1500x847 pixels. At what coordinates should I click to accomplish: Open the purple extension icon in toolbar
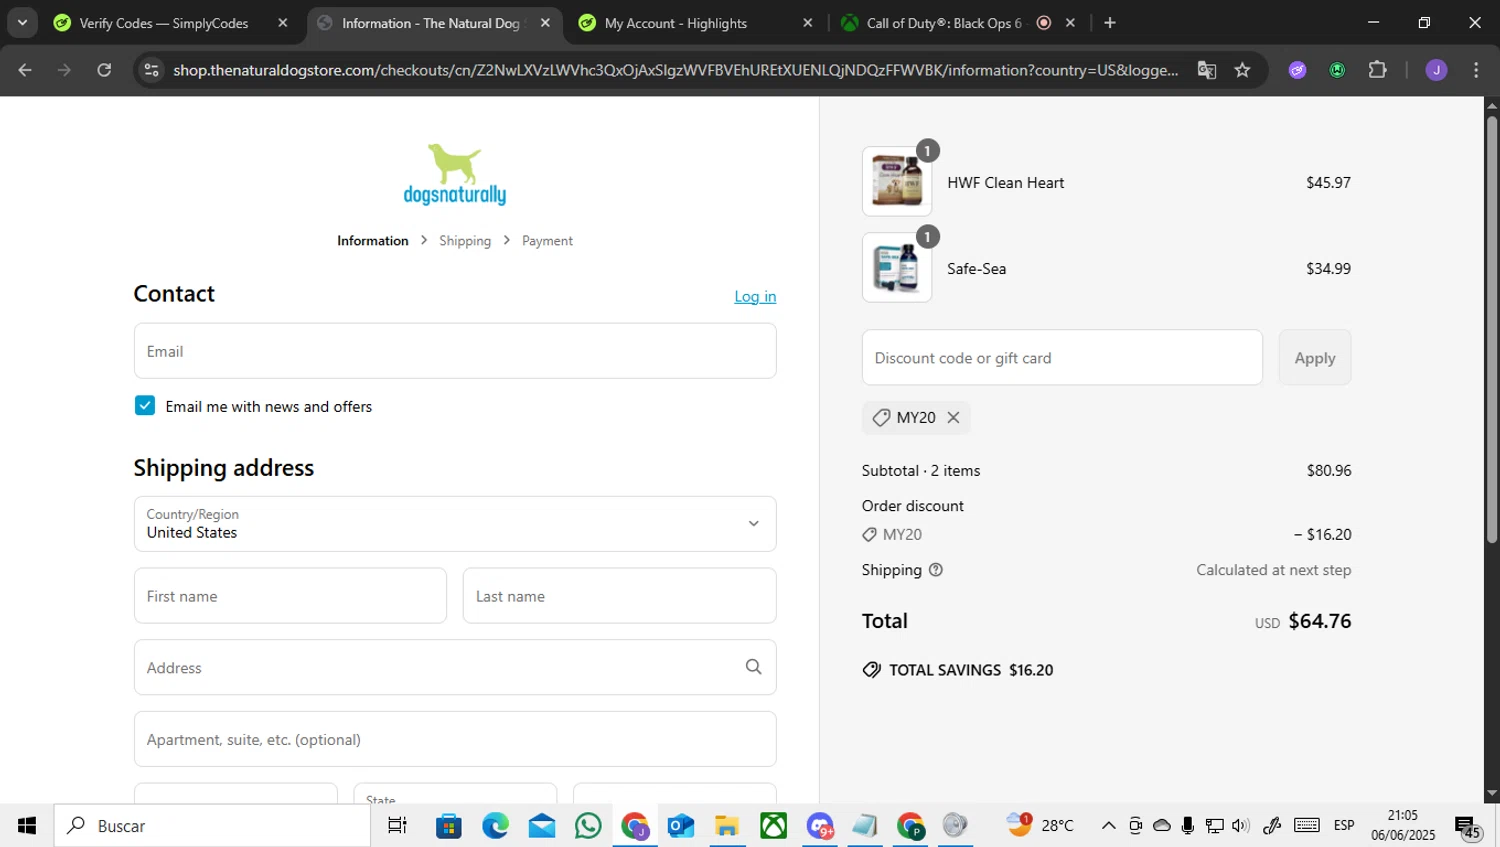(1297, 70)
